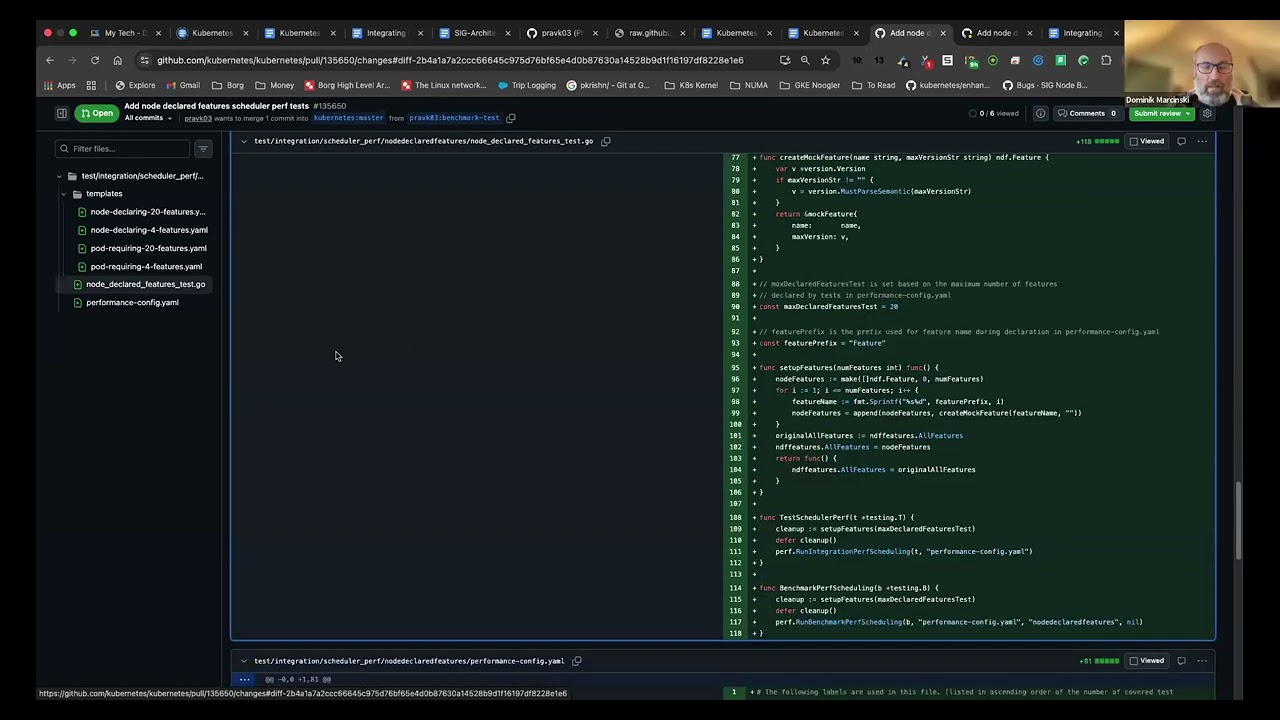Bookmark this page with star icon
This screenshot has width=1280, height=720.
[825, 60]
